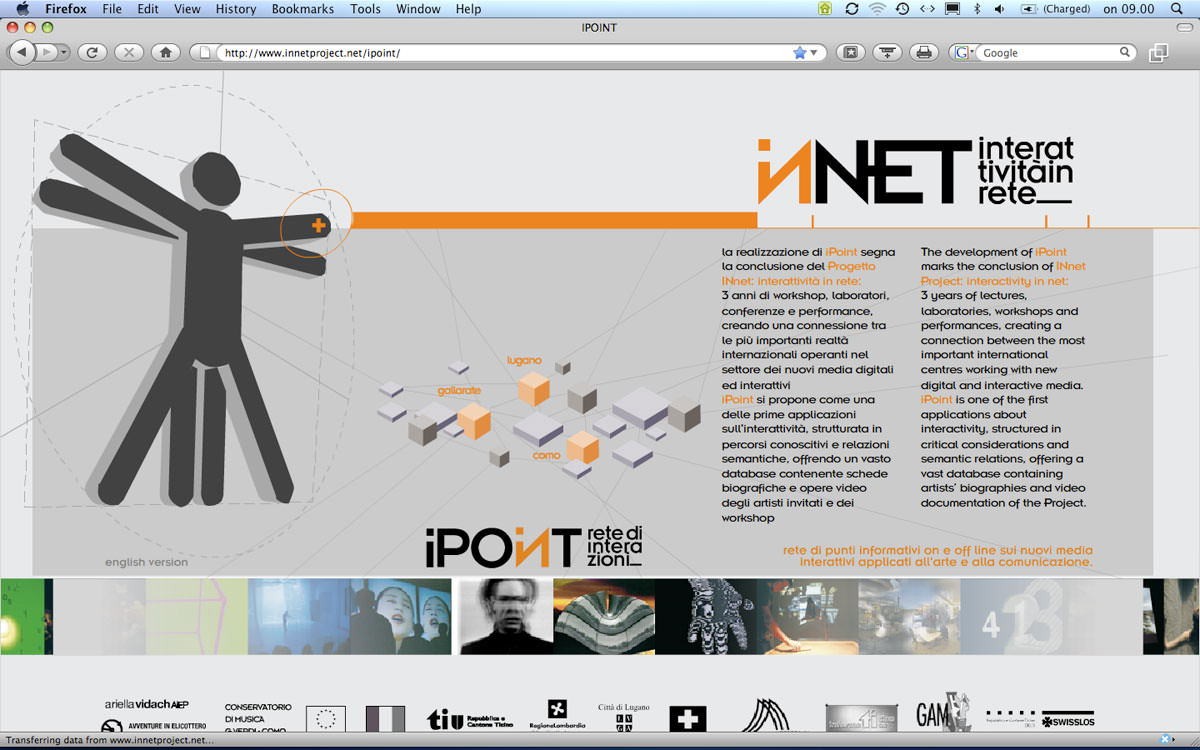This screenshot has width=1200, height=750.
Task: Open the Apple menu
Action: 22,9
